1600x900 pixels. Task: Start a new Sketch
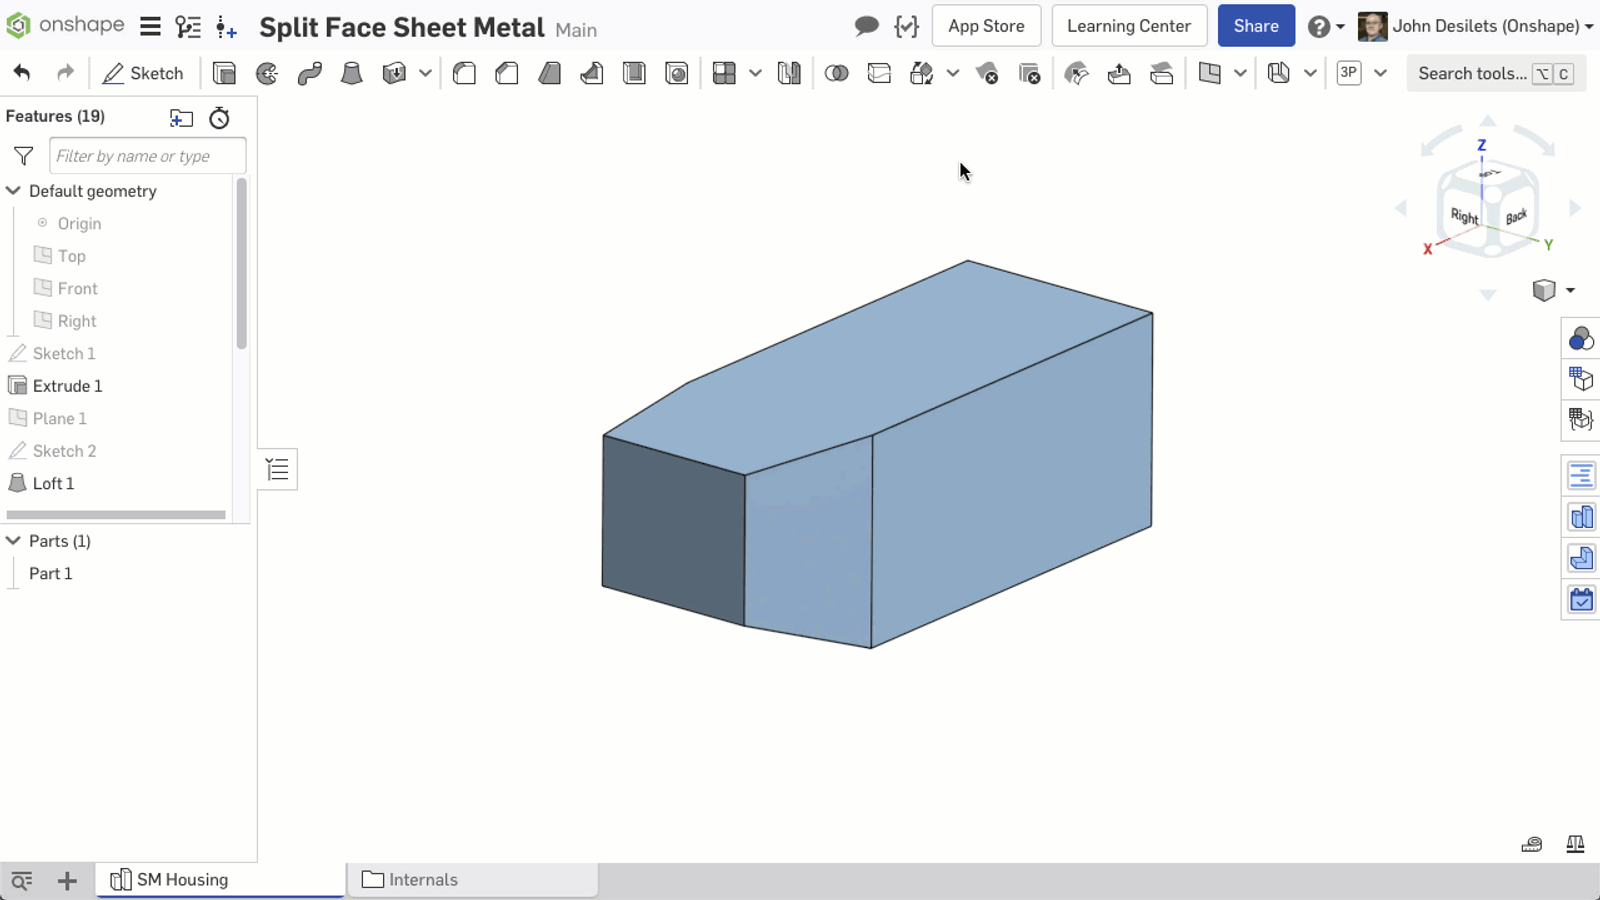tap(143, 73)
